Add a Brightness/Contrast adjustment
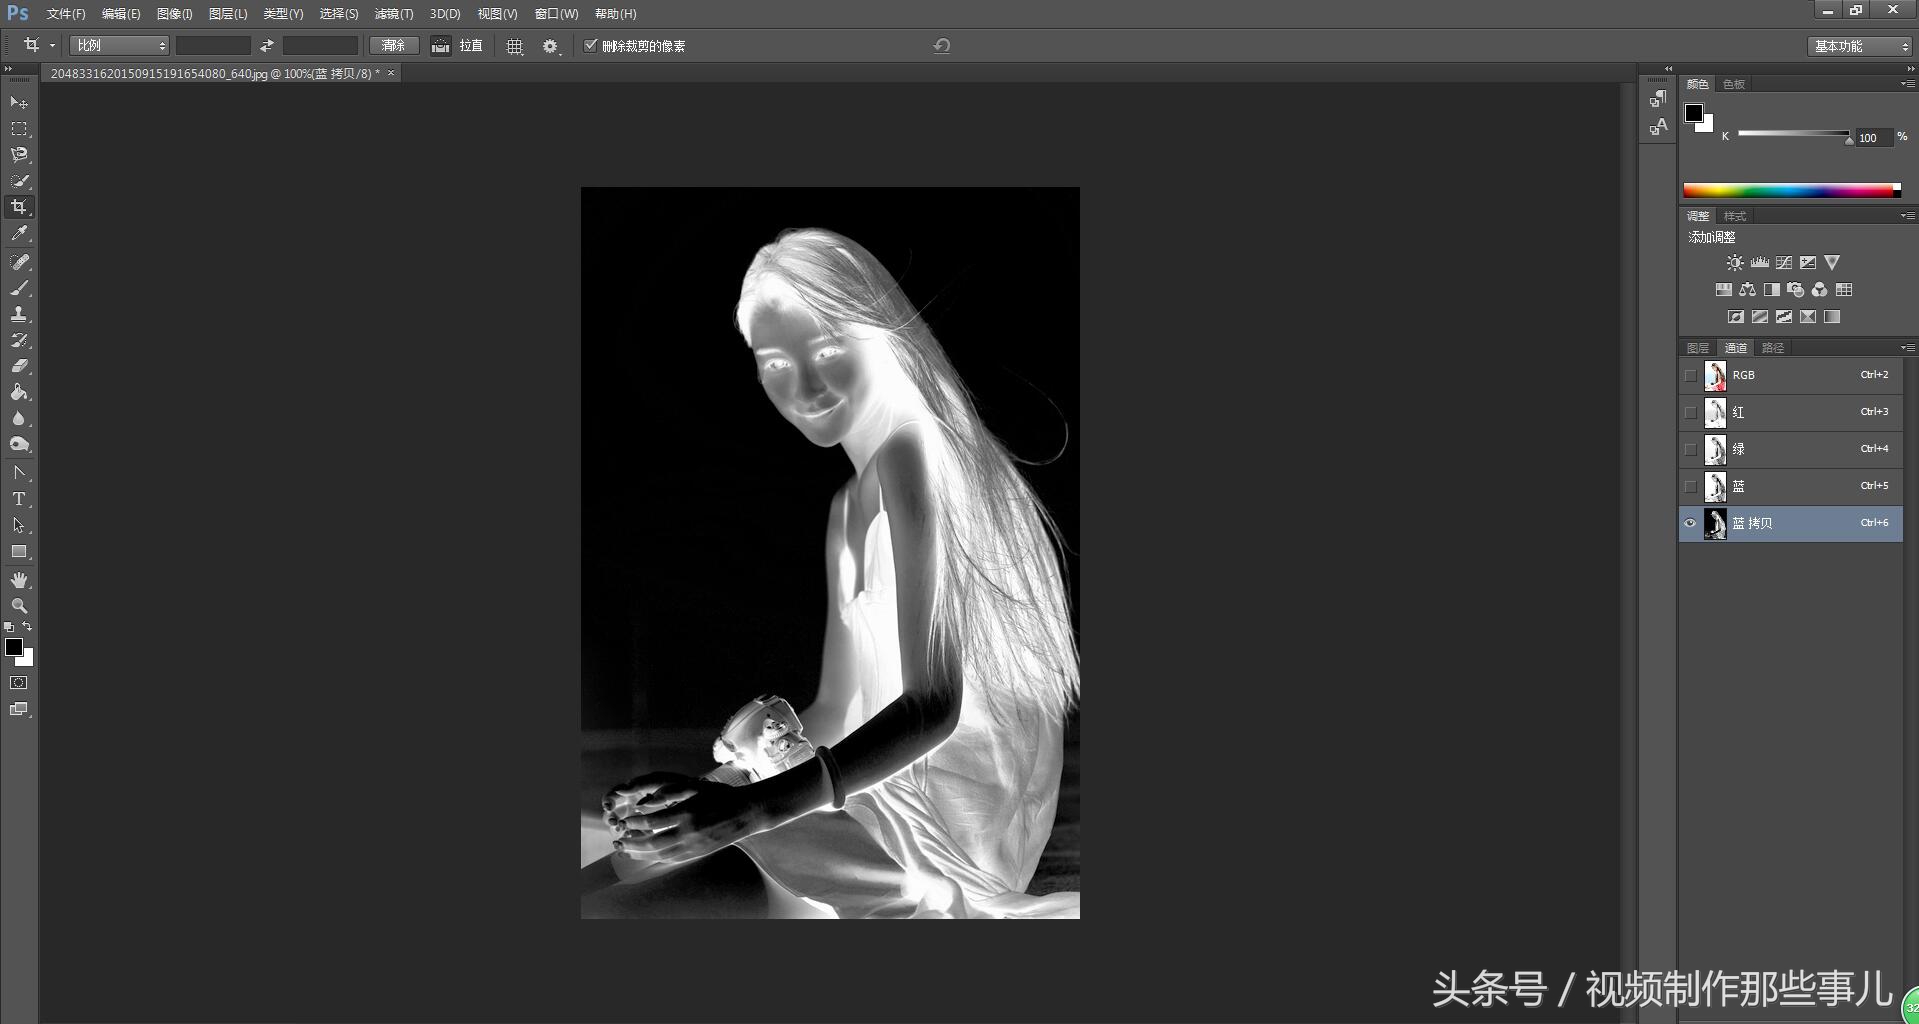This screenshot has width=1919, height=1024. coord(1735,263)
